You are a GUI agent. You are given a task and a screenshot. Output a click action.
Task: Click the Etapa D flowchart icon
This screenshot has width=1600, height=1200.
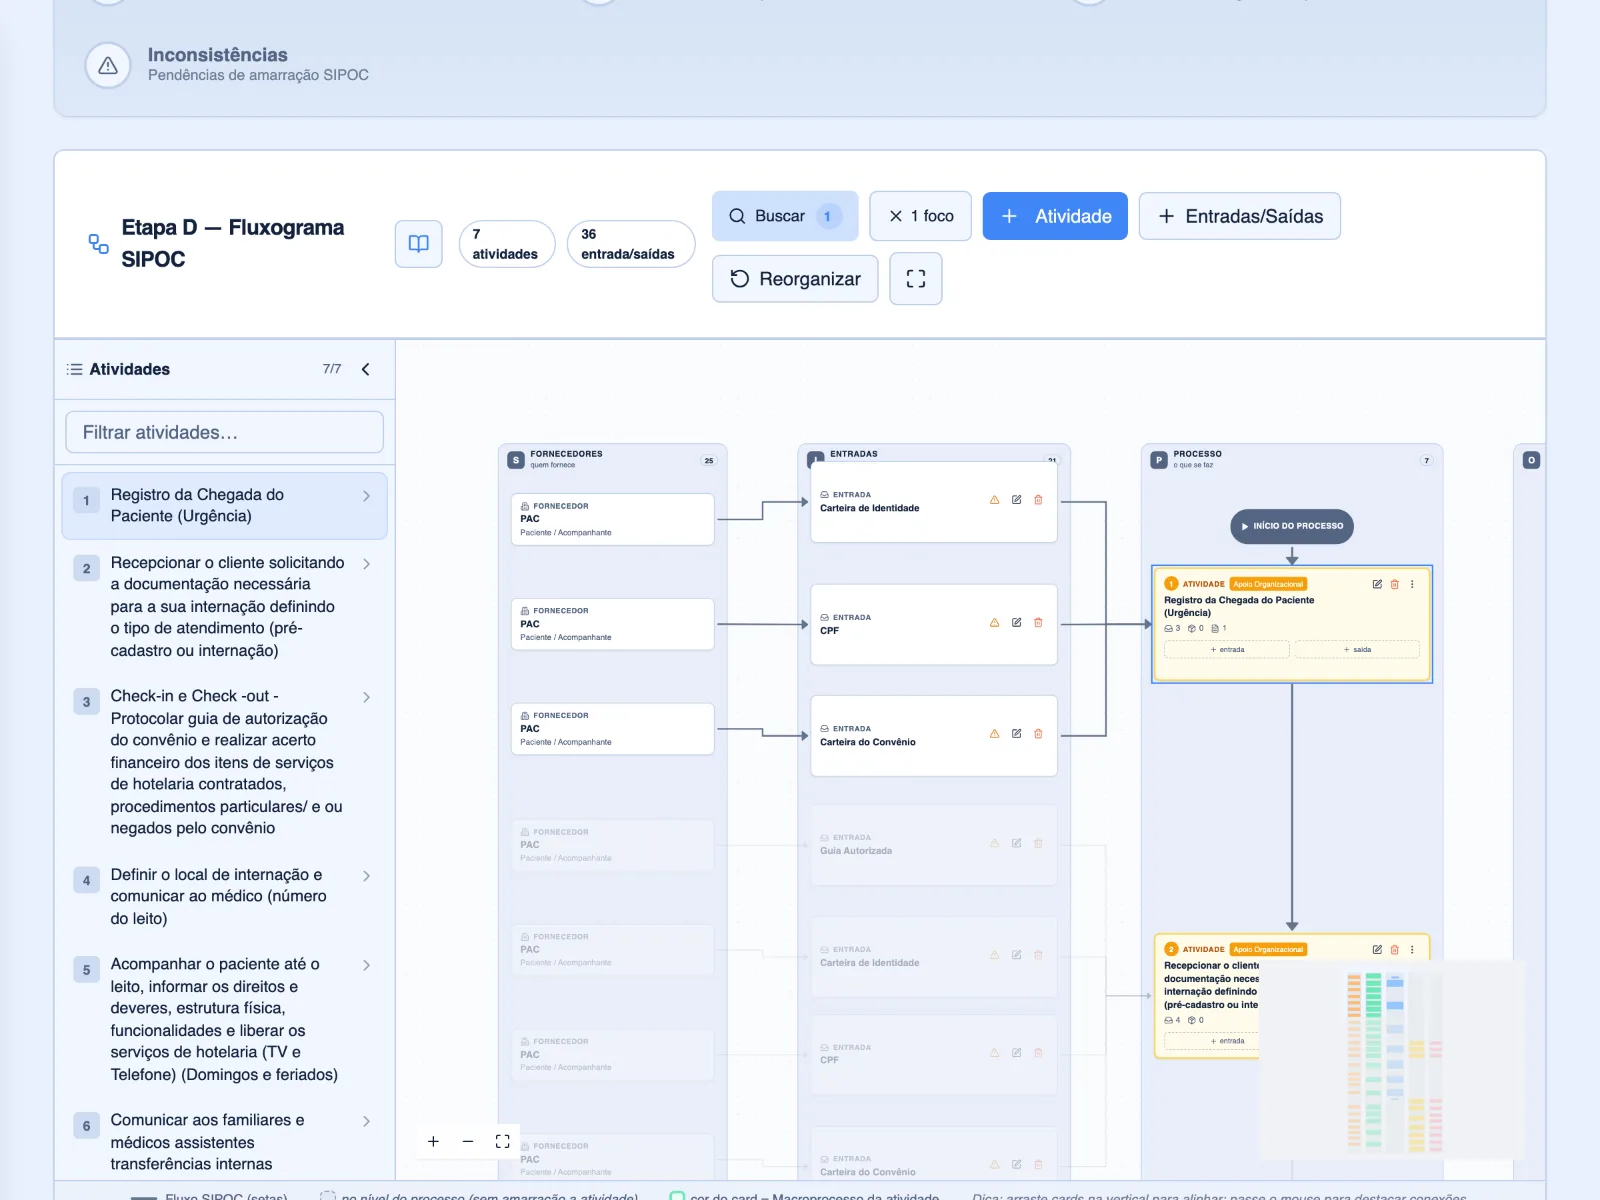pos(99,244)
